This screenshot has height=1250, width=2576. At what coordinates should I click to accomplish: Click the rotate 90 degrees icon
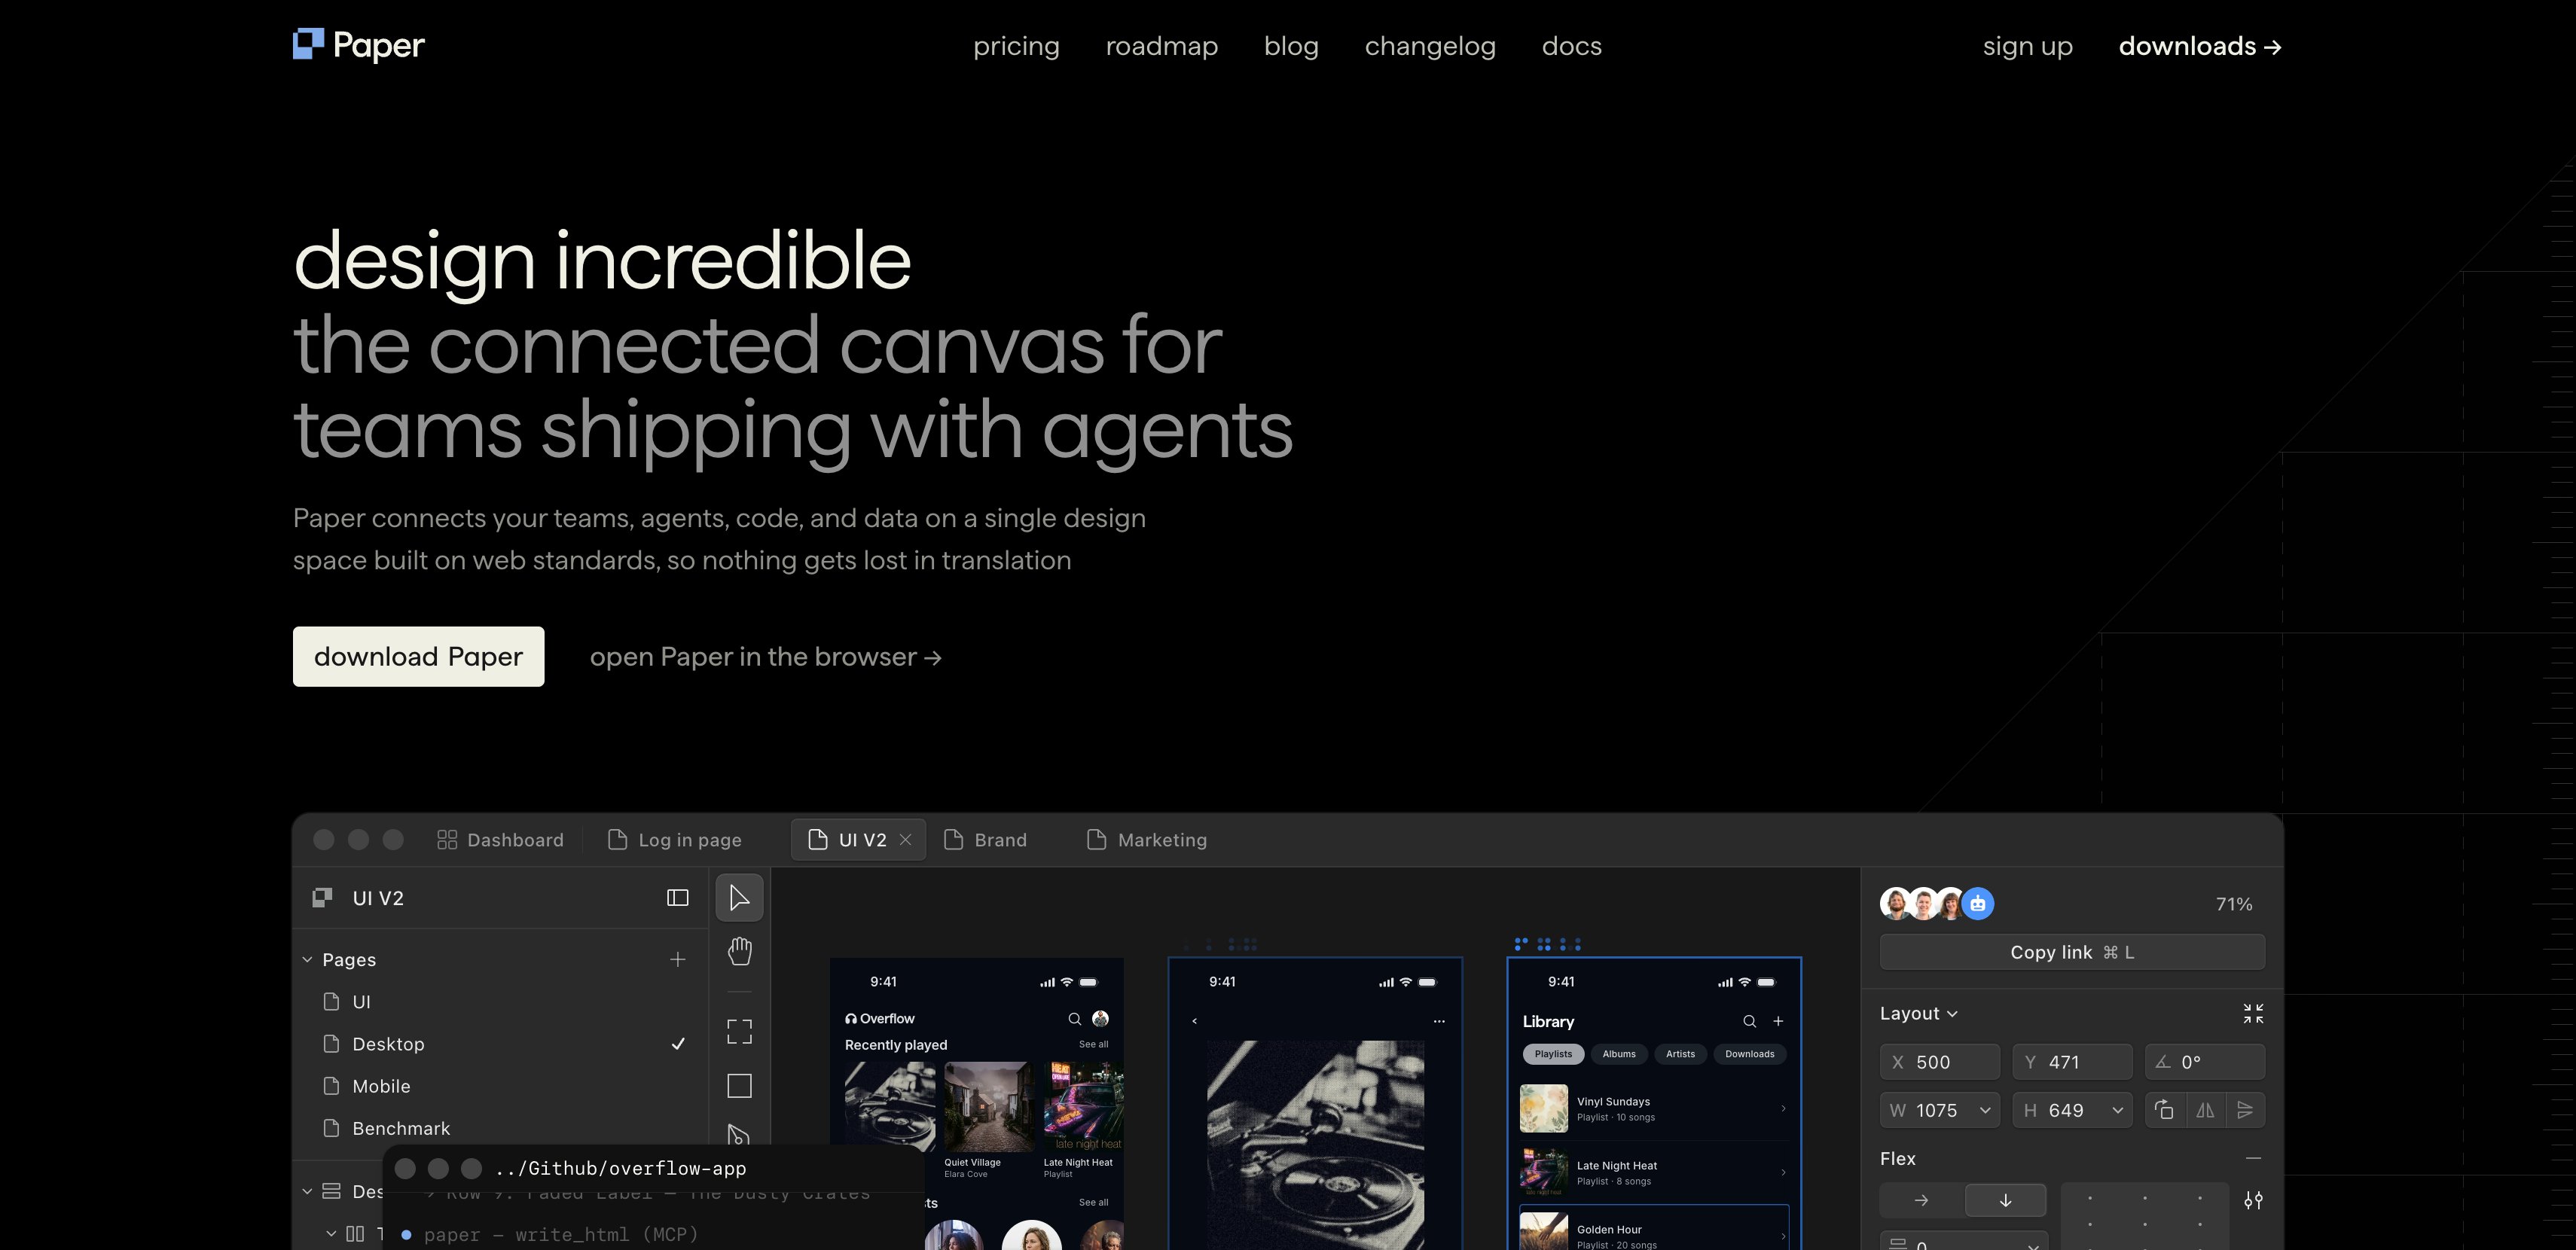pyautogui.click(x=2164, y=1110)
